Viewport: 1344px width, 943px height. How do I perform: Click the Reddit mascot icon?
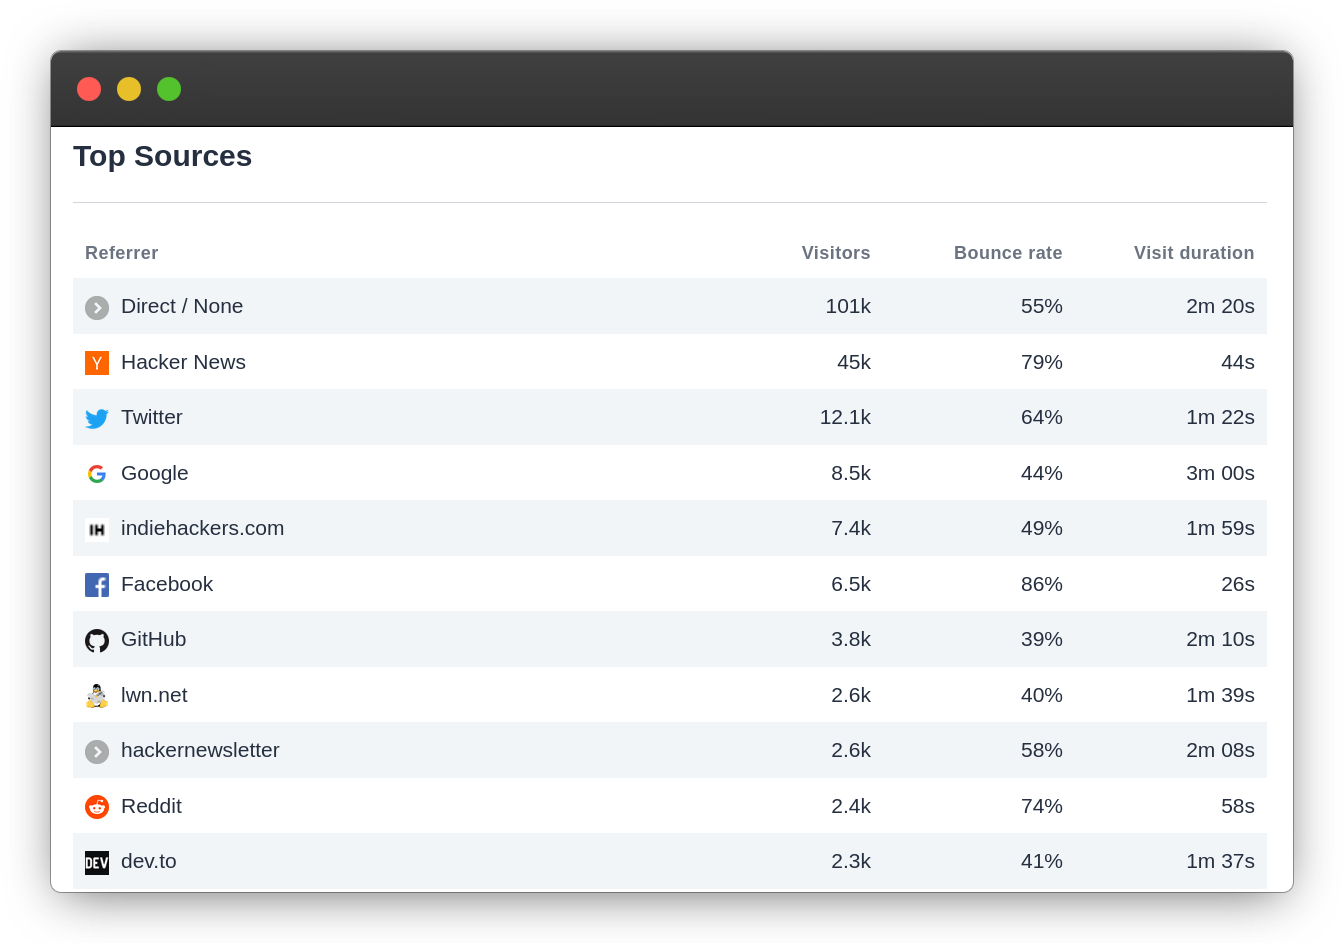(x=96, y=806)
